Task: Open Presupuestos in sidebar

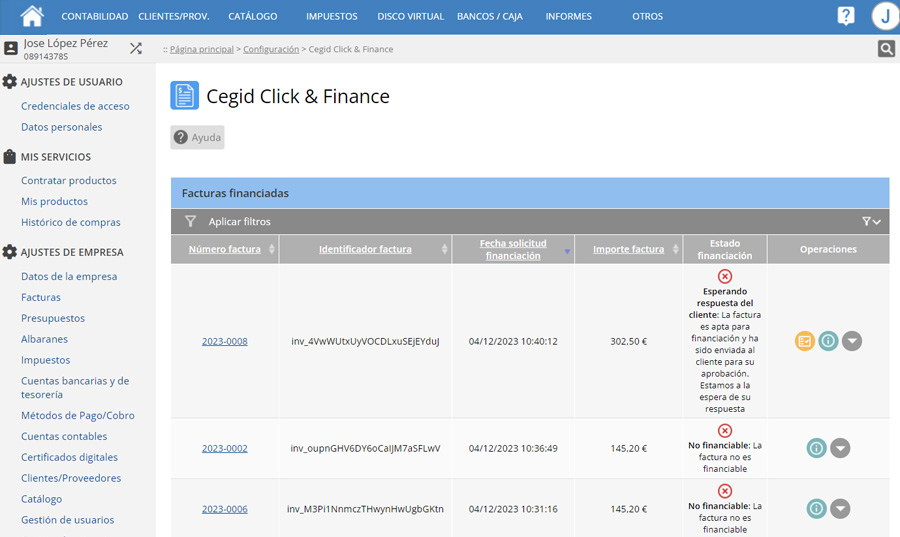Action: tap(53, 318)
